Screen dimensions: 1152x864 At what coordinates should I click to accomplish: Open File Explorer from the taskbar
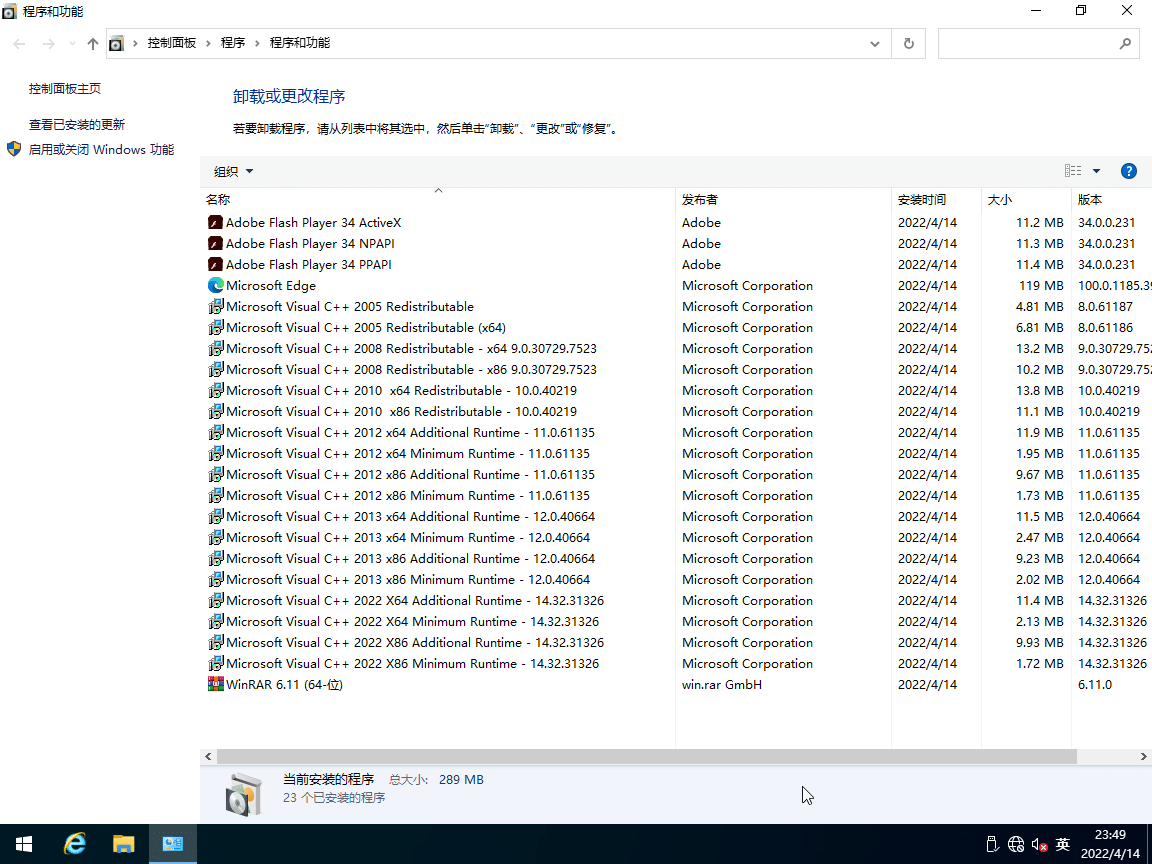point(123,844)
